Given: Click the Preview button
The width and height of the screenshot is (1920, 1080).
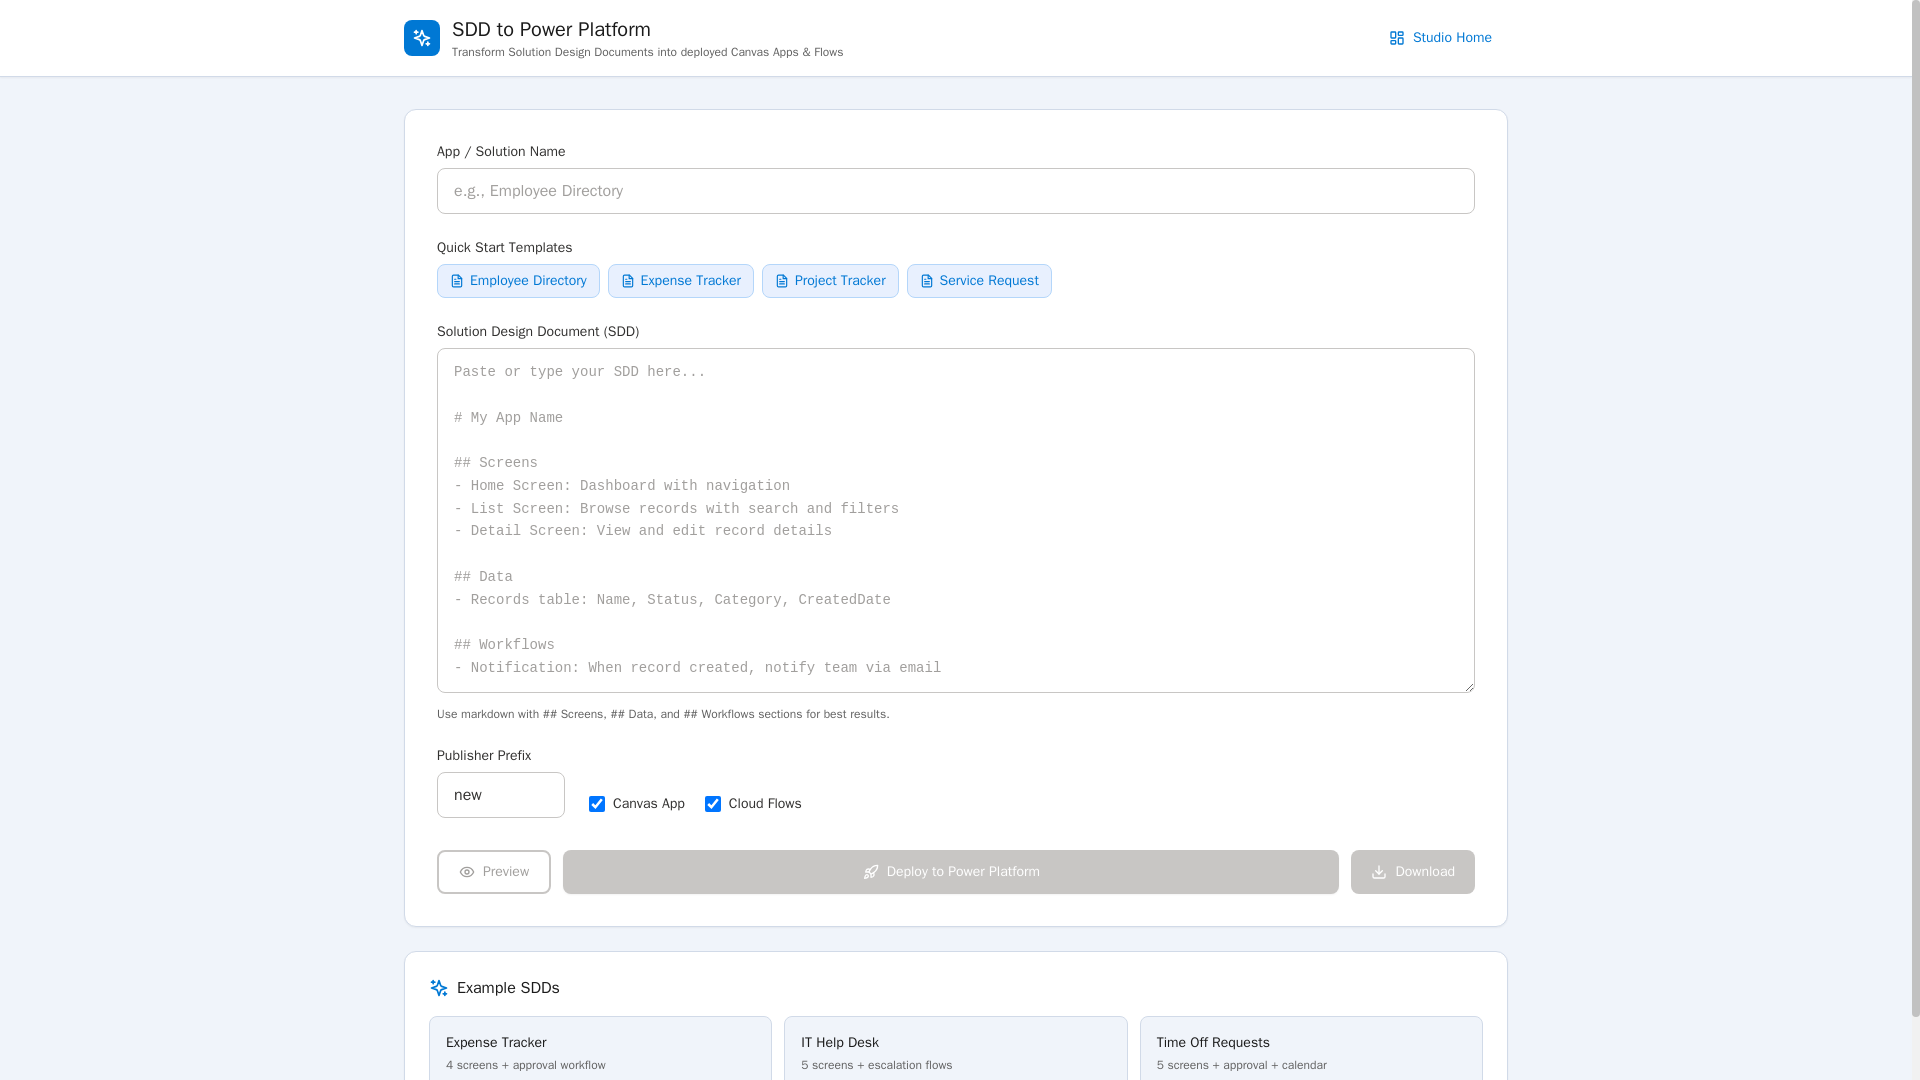Looking at the screenshot, I should pos(494,872).
